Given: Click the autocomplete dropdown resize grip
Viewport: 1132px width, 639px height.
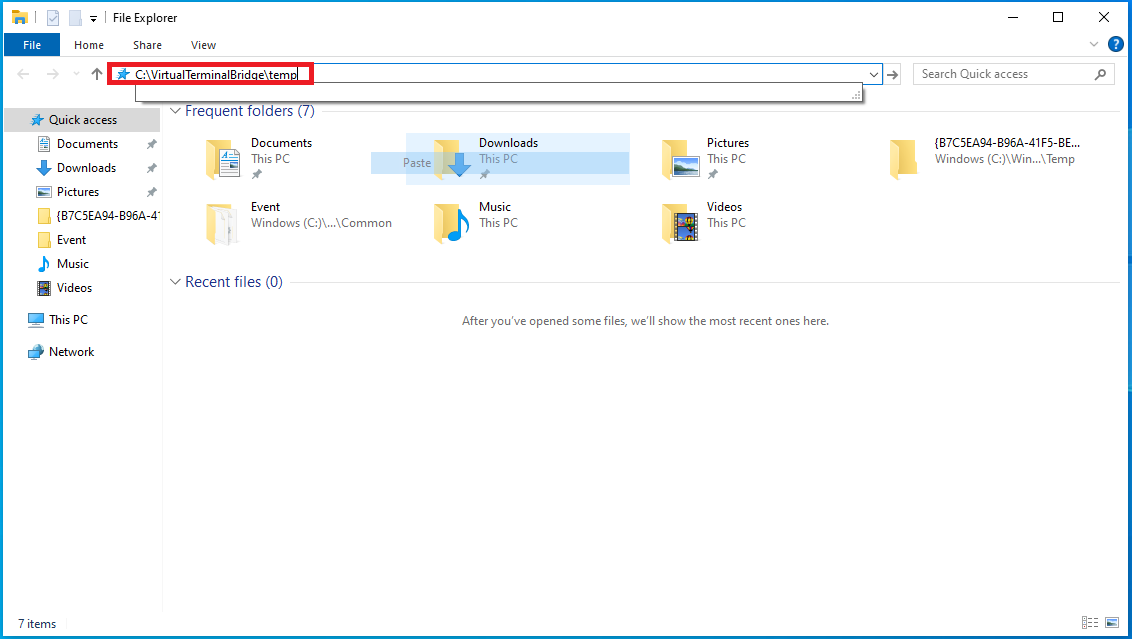Looking at the screenshot, I should pos(856,95).
